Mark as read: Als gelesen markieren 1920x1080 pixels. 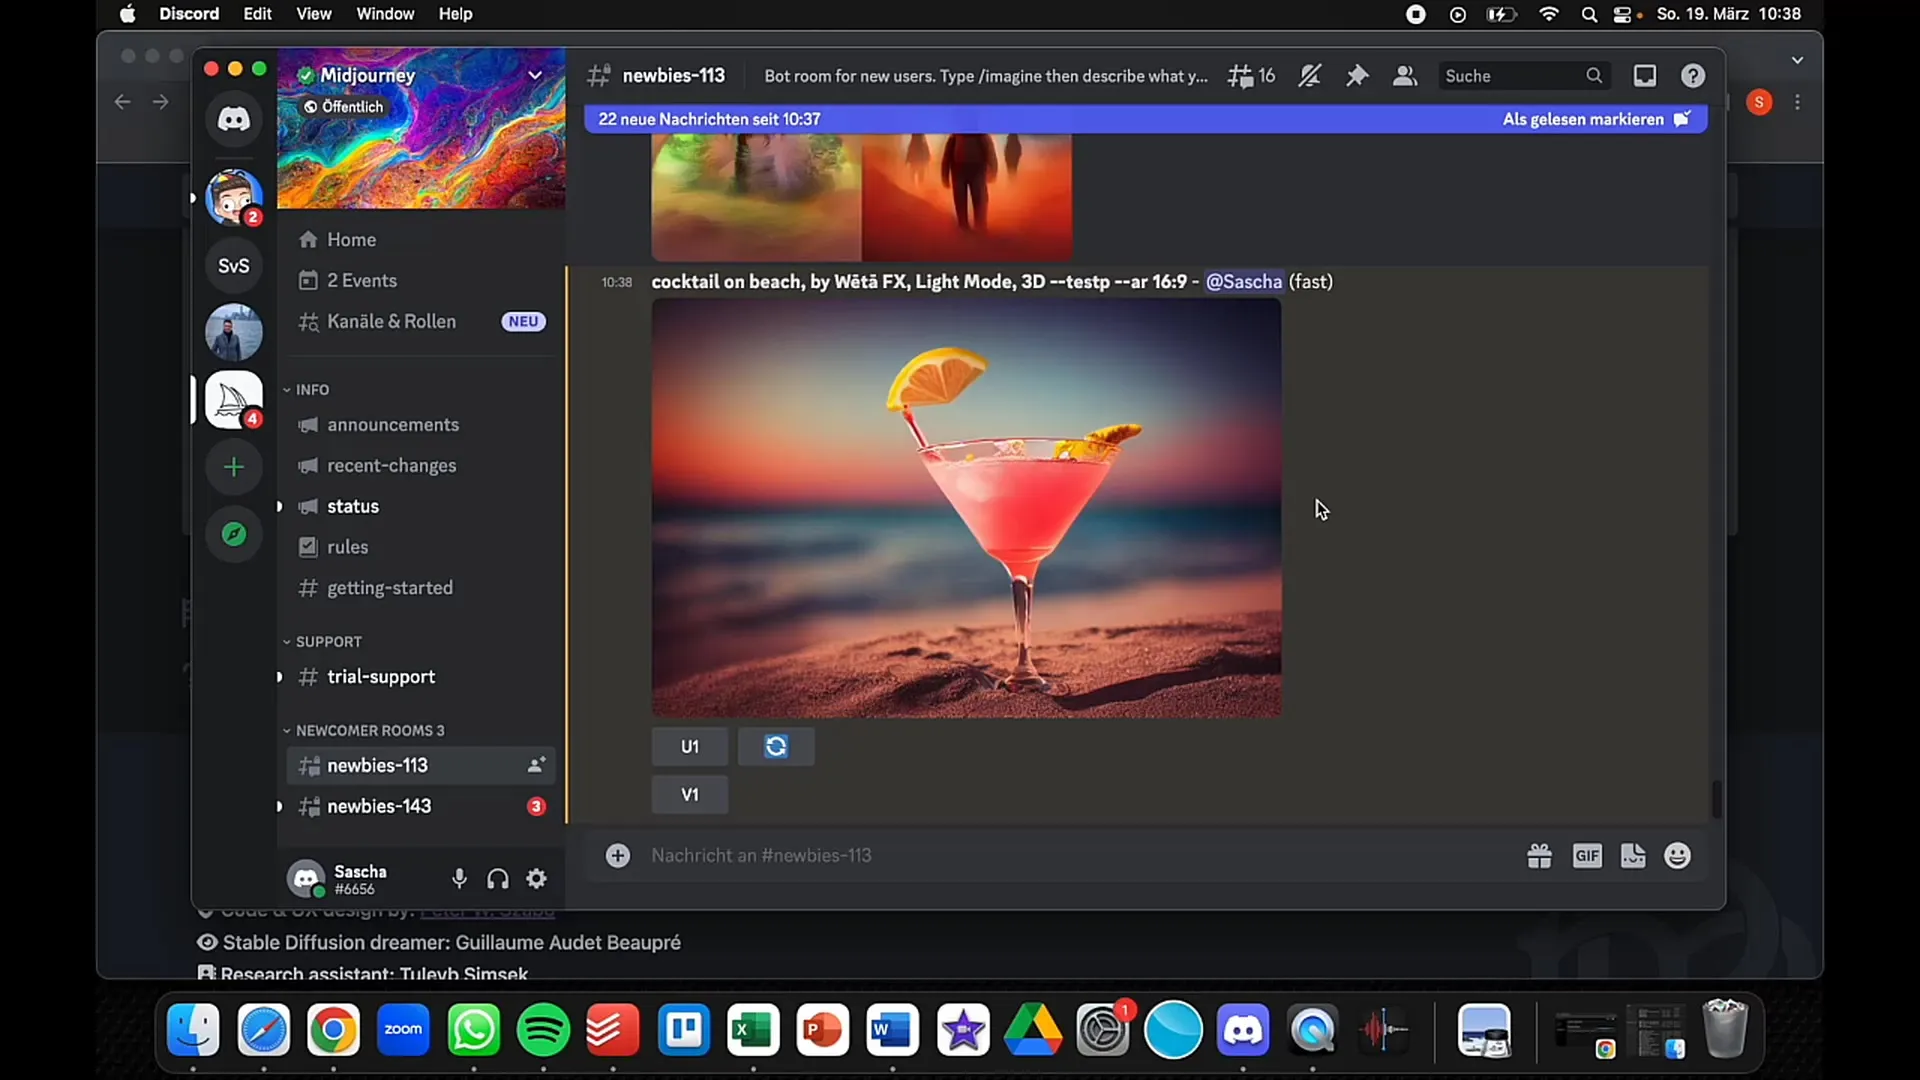pyautogui.click(x=1596, y=119)
